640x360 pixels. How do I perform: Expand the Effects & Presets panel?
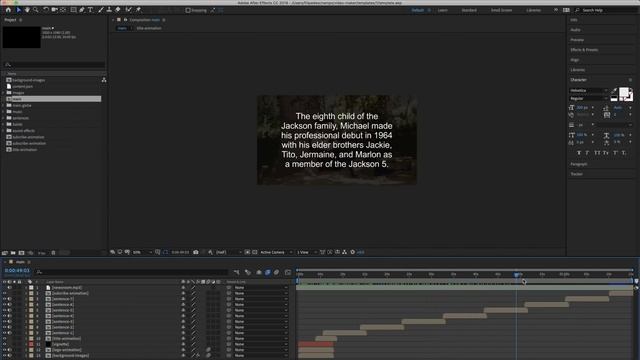click(x=584, y=50)
